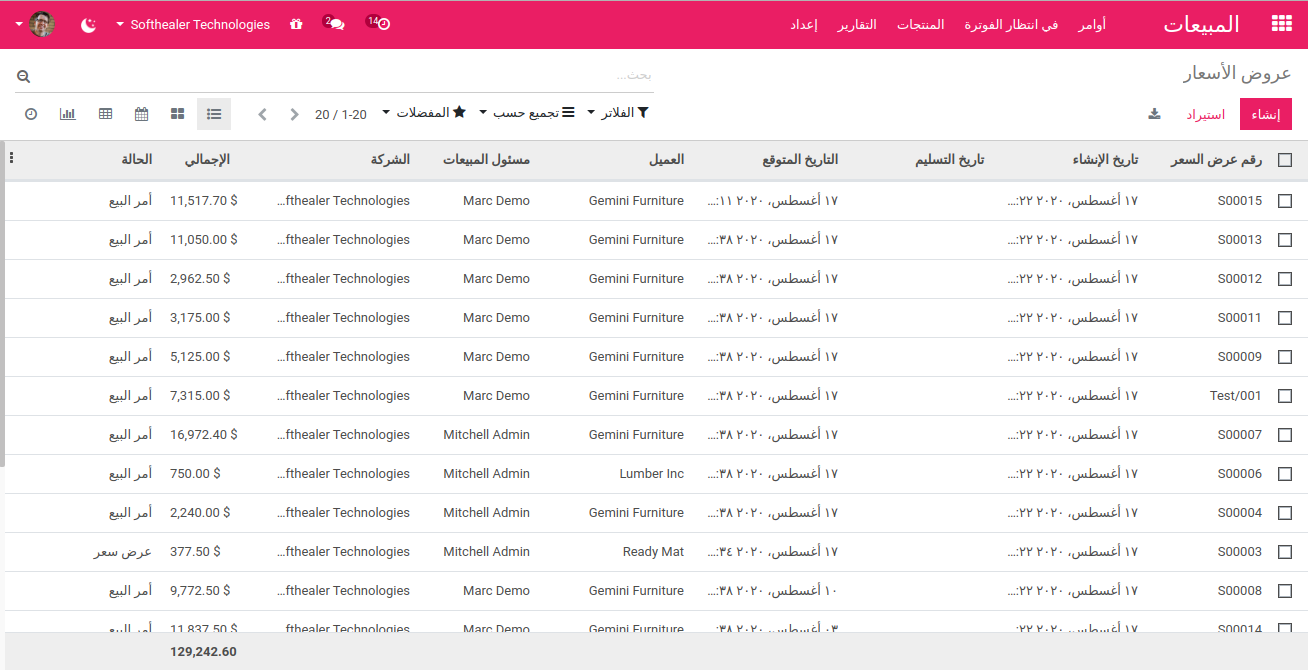Viewport: 1308px width, 670px height.
Task: Click the عرض سعر status cell
Action: (x=123, y=552)
